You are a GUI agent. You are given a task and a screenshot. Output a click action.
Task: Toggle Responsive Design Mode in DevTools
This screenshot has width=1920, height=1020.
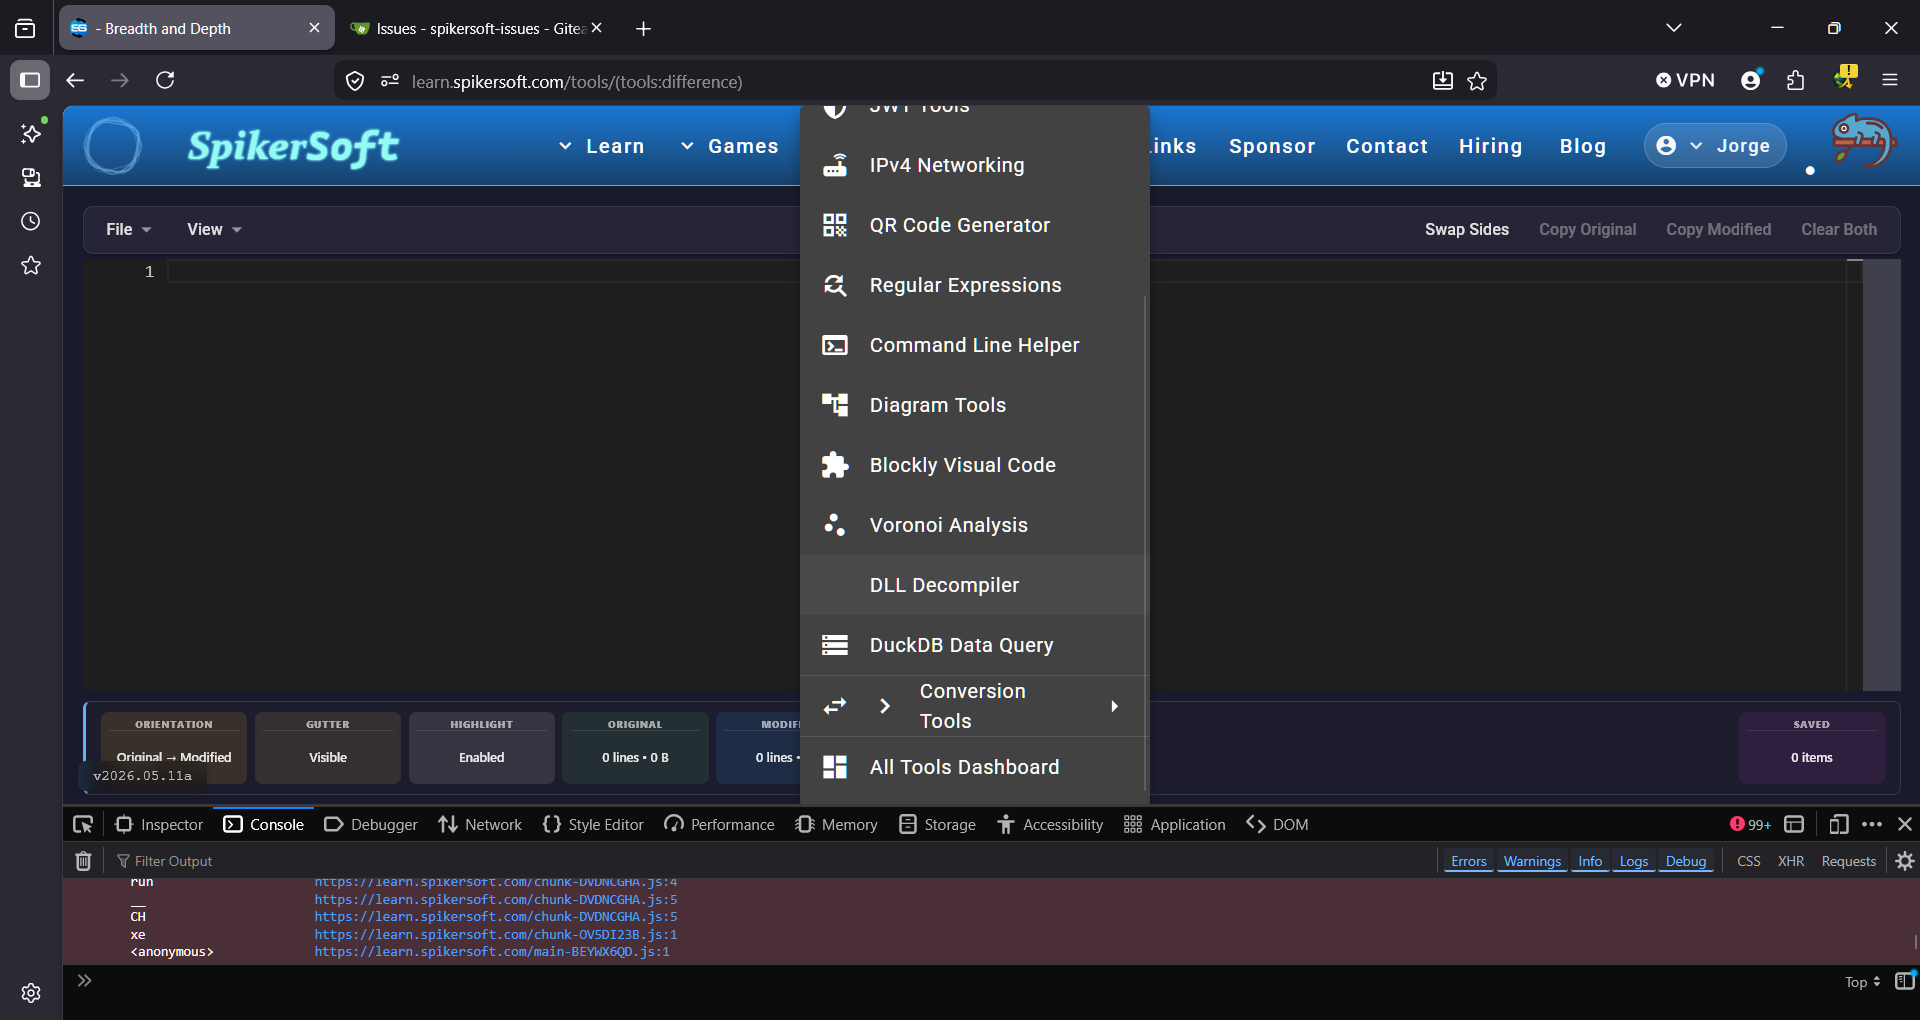pos(1839,824)
